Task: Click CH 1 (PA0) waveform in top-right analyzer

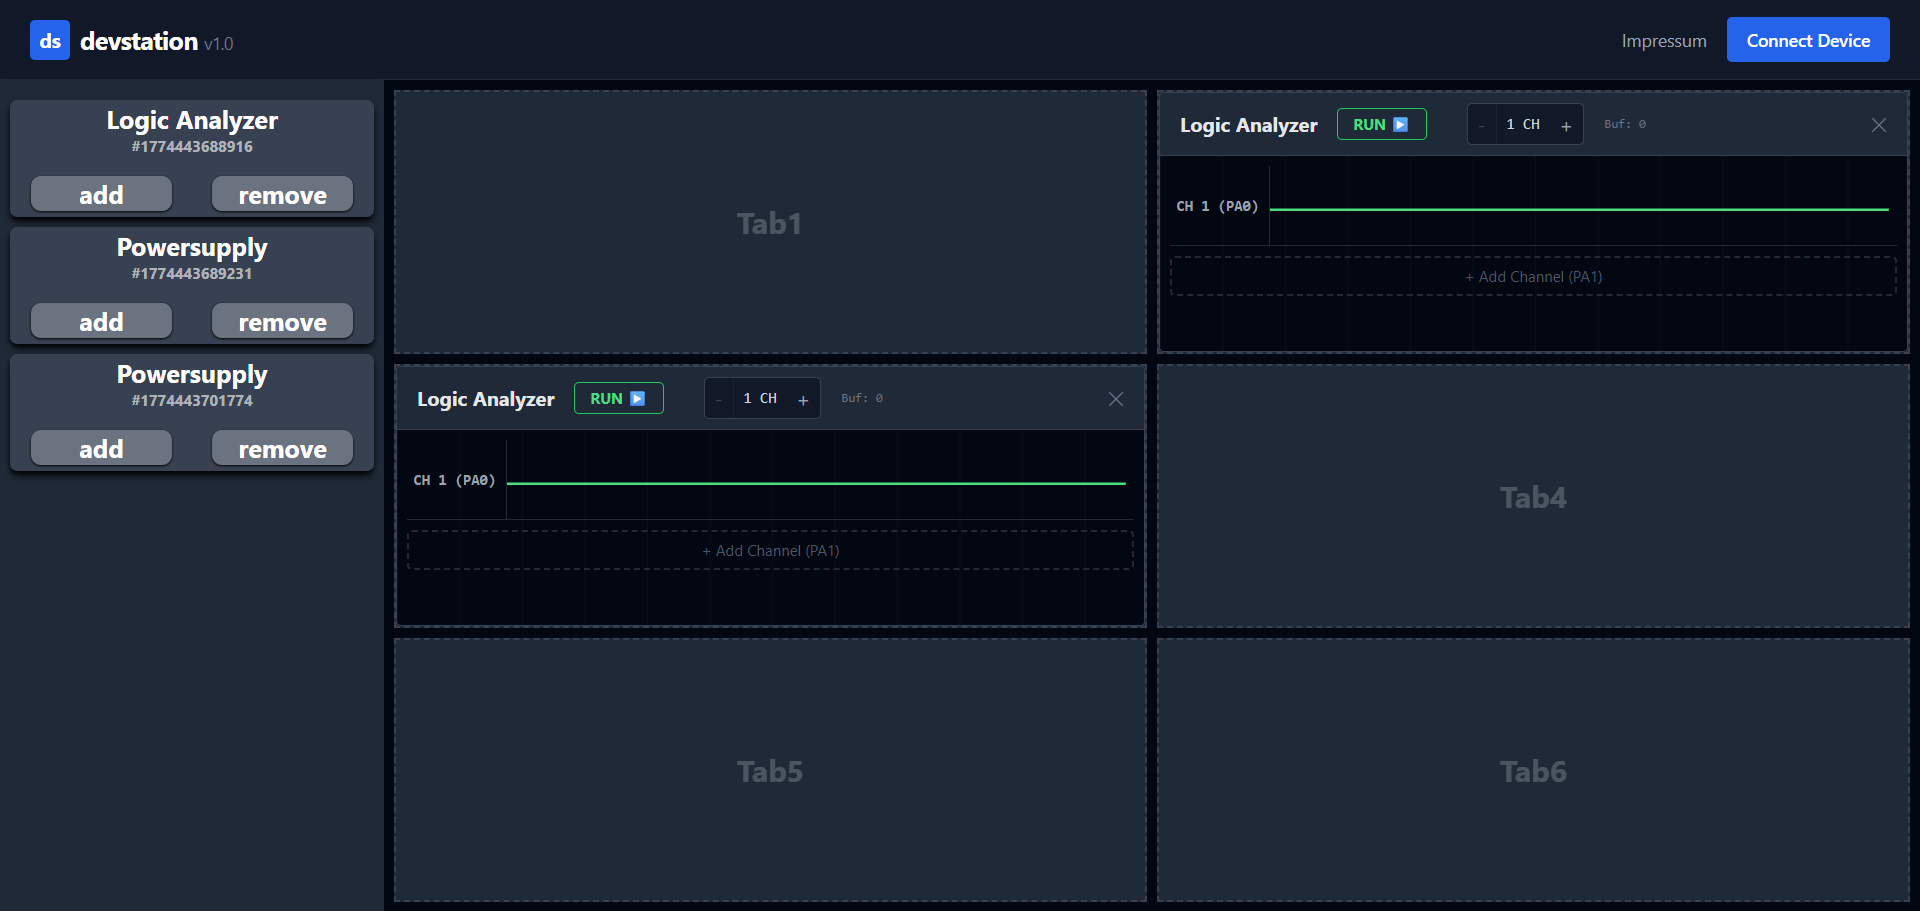Action: (x=1578, y=209)
